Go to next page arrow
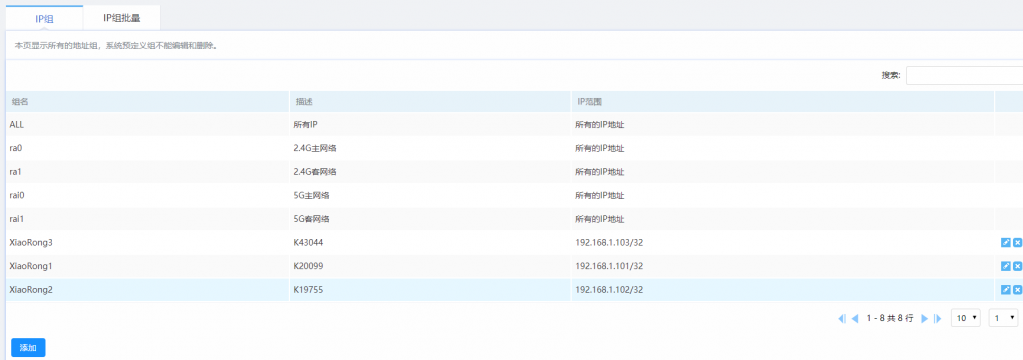 coord(924,318)
